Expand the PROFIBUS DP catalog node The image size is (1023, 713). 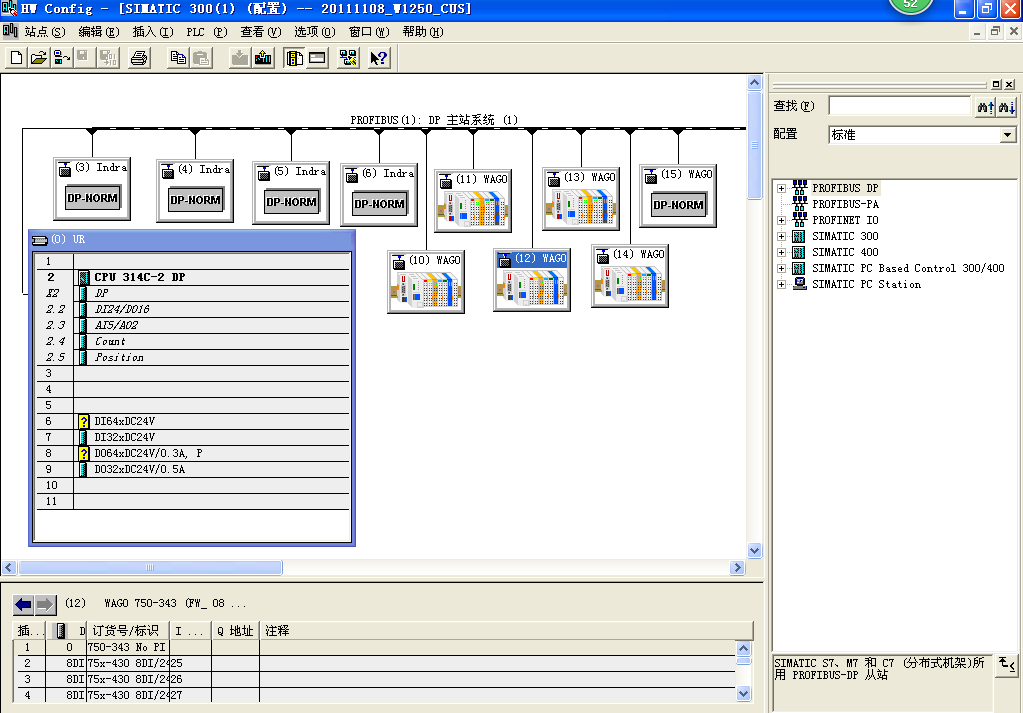click(781, 189)
